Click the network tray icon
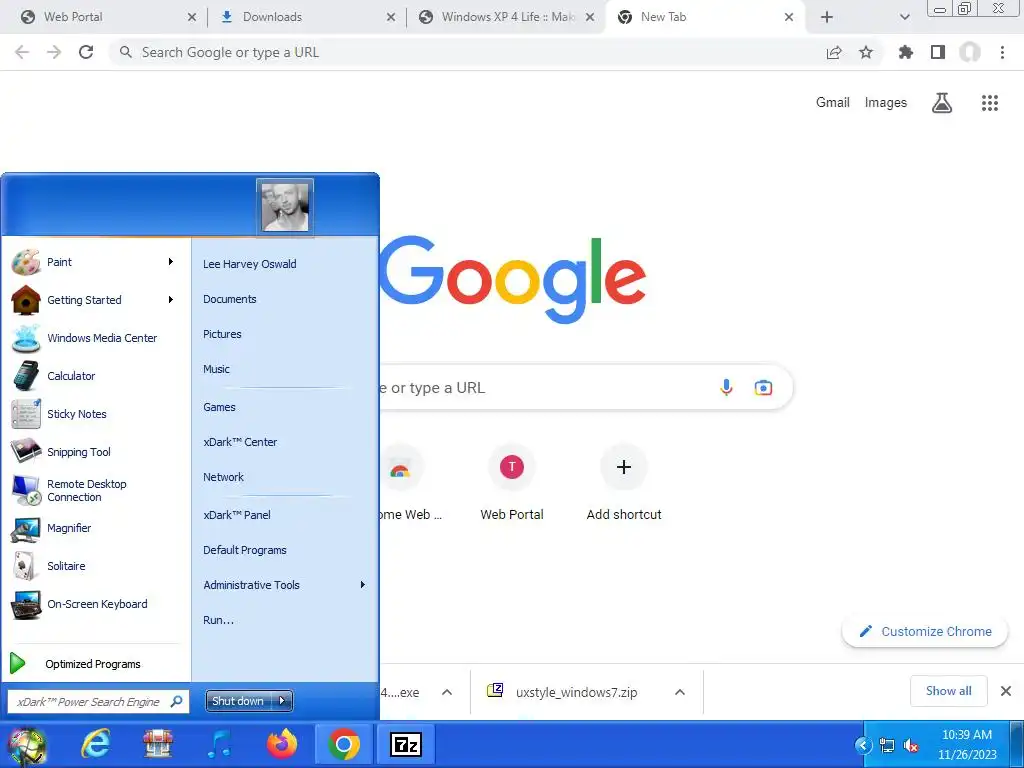Viewport: 1024px width, 768px height. (887, 745)
